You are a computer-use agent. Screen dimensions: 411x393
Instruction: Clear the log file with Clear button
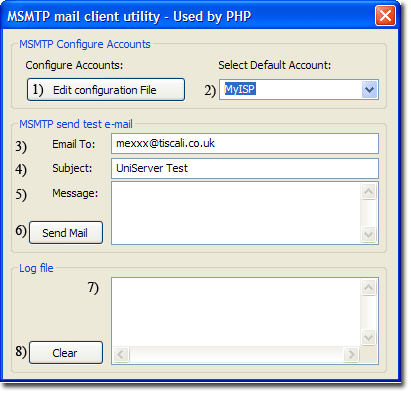(66, 352)
